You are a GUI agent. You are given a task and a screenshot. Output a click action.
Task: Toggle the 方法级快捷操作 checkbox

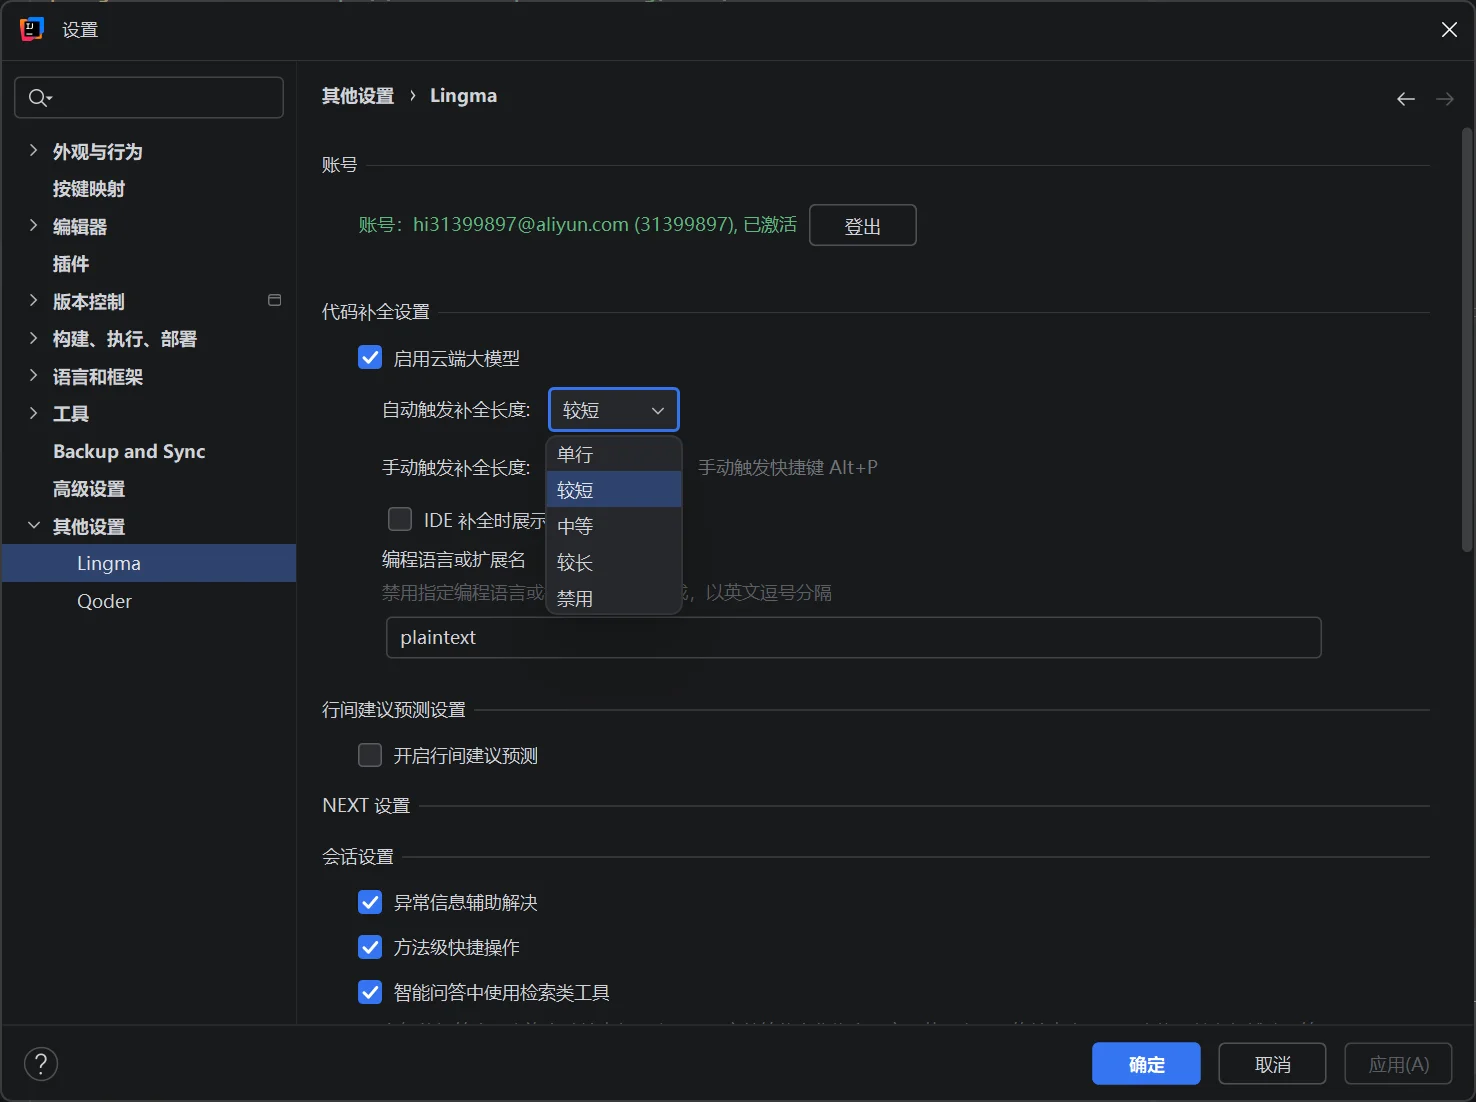click(x=370, y=947)
